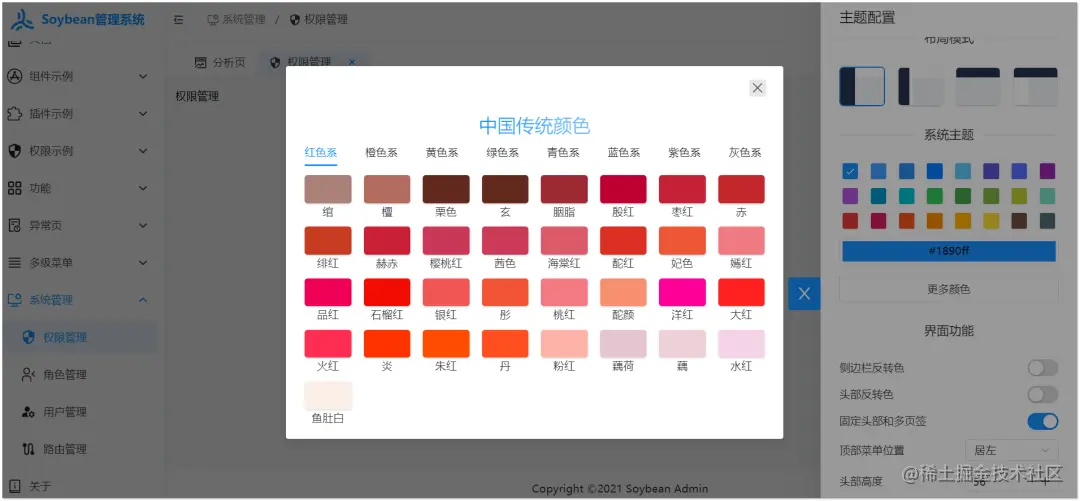Viewport: 1080px width, 501px height.
Task: Collapse the 系统管理 menu chevron
Action: pyautogui.click(x=143, y=300)
